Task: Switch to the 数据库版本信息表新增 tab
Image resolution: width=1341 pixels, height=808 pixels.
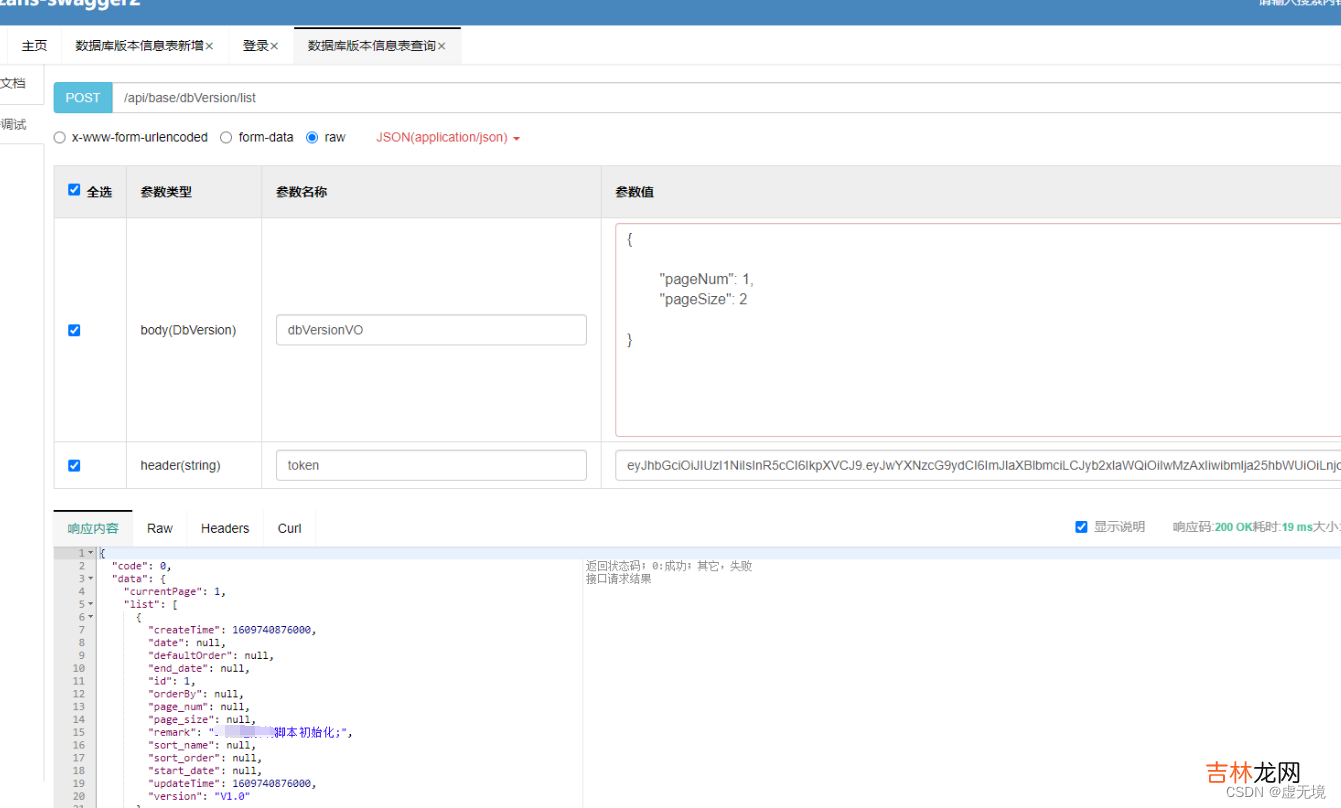Action: coord(139,46)
